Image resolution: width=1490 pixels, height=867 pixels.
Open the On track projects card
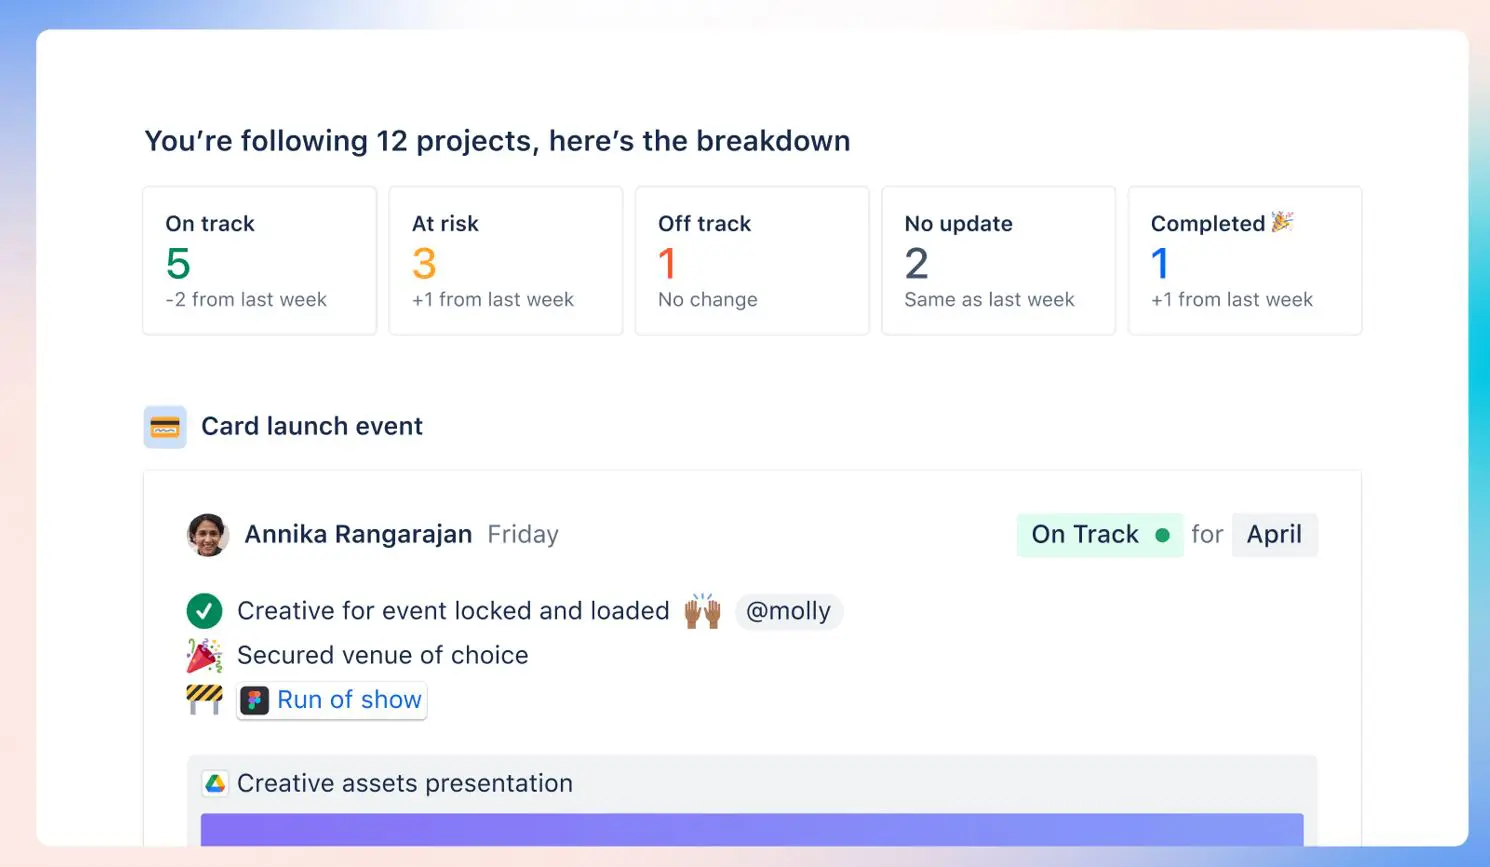coord(260,260)
